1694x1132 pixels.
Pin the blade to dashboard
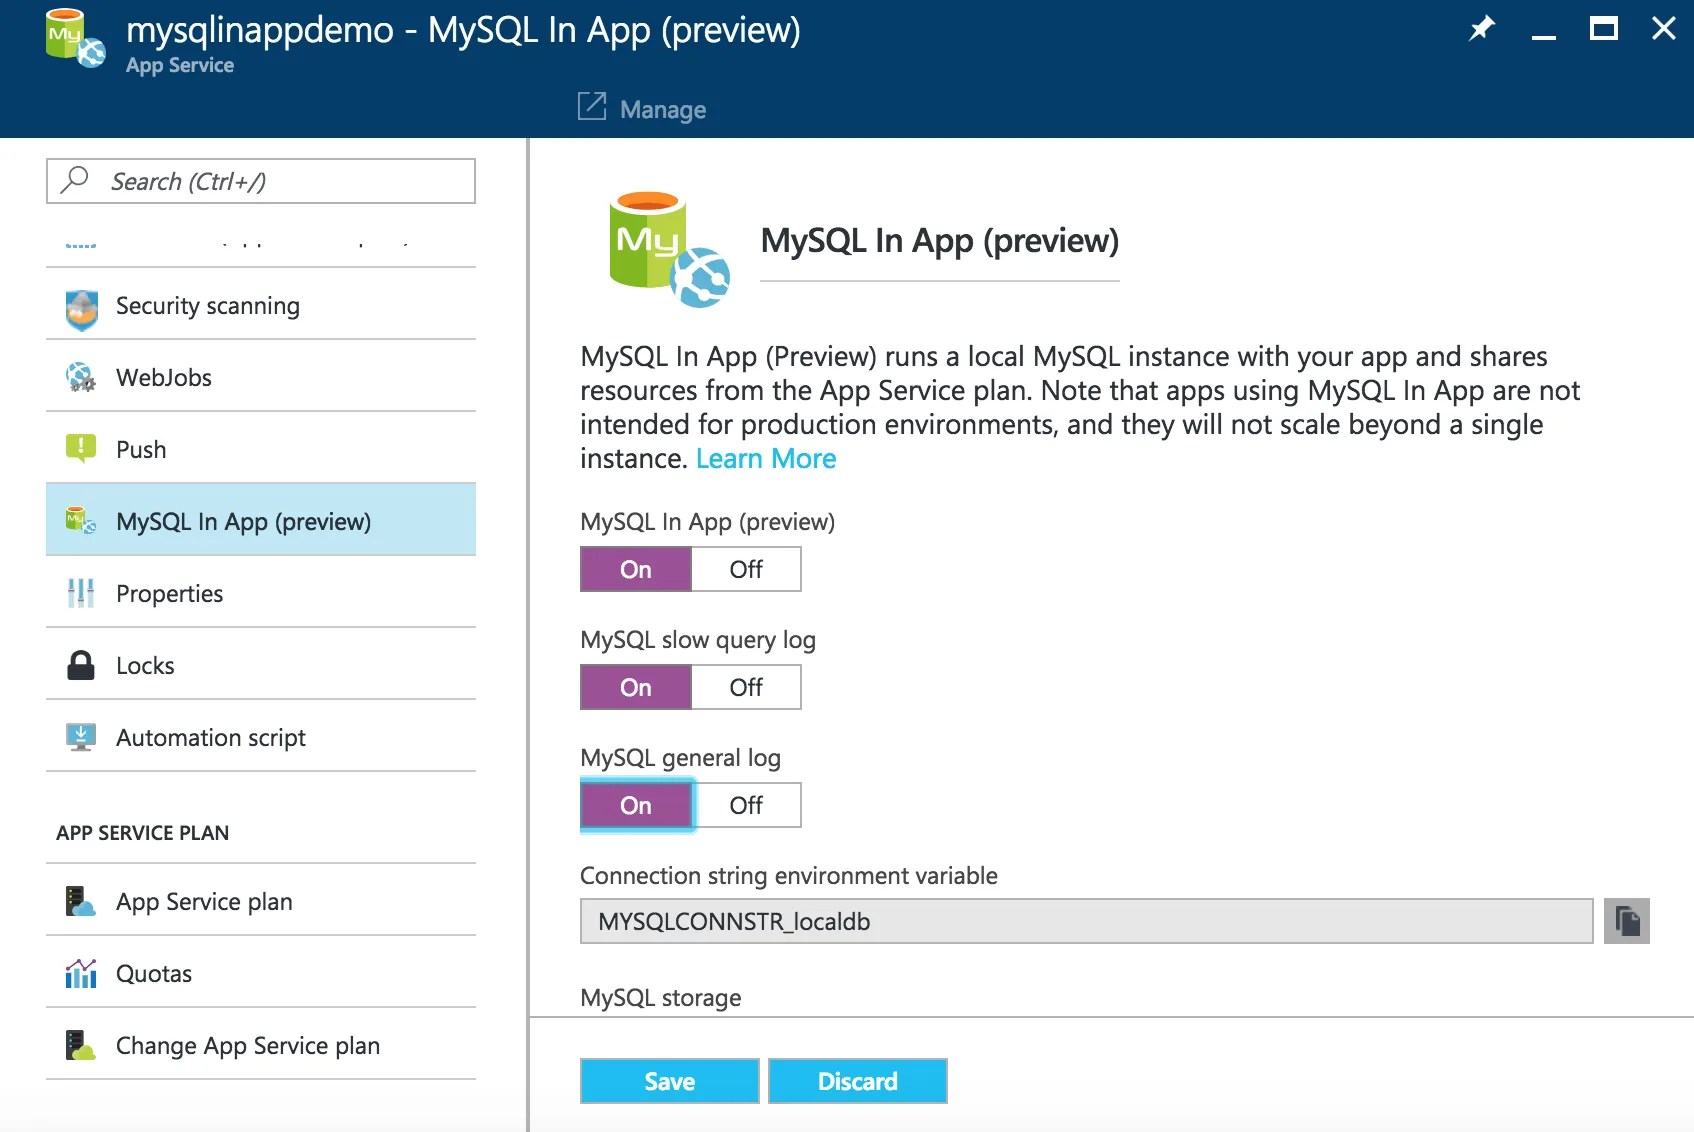pos(1481,28)
